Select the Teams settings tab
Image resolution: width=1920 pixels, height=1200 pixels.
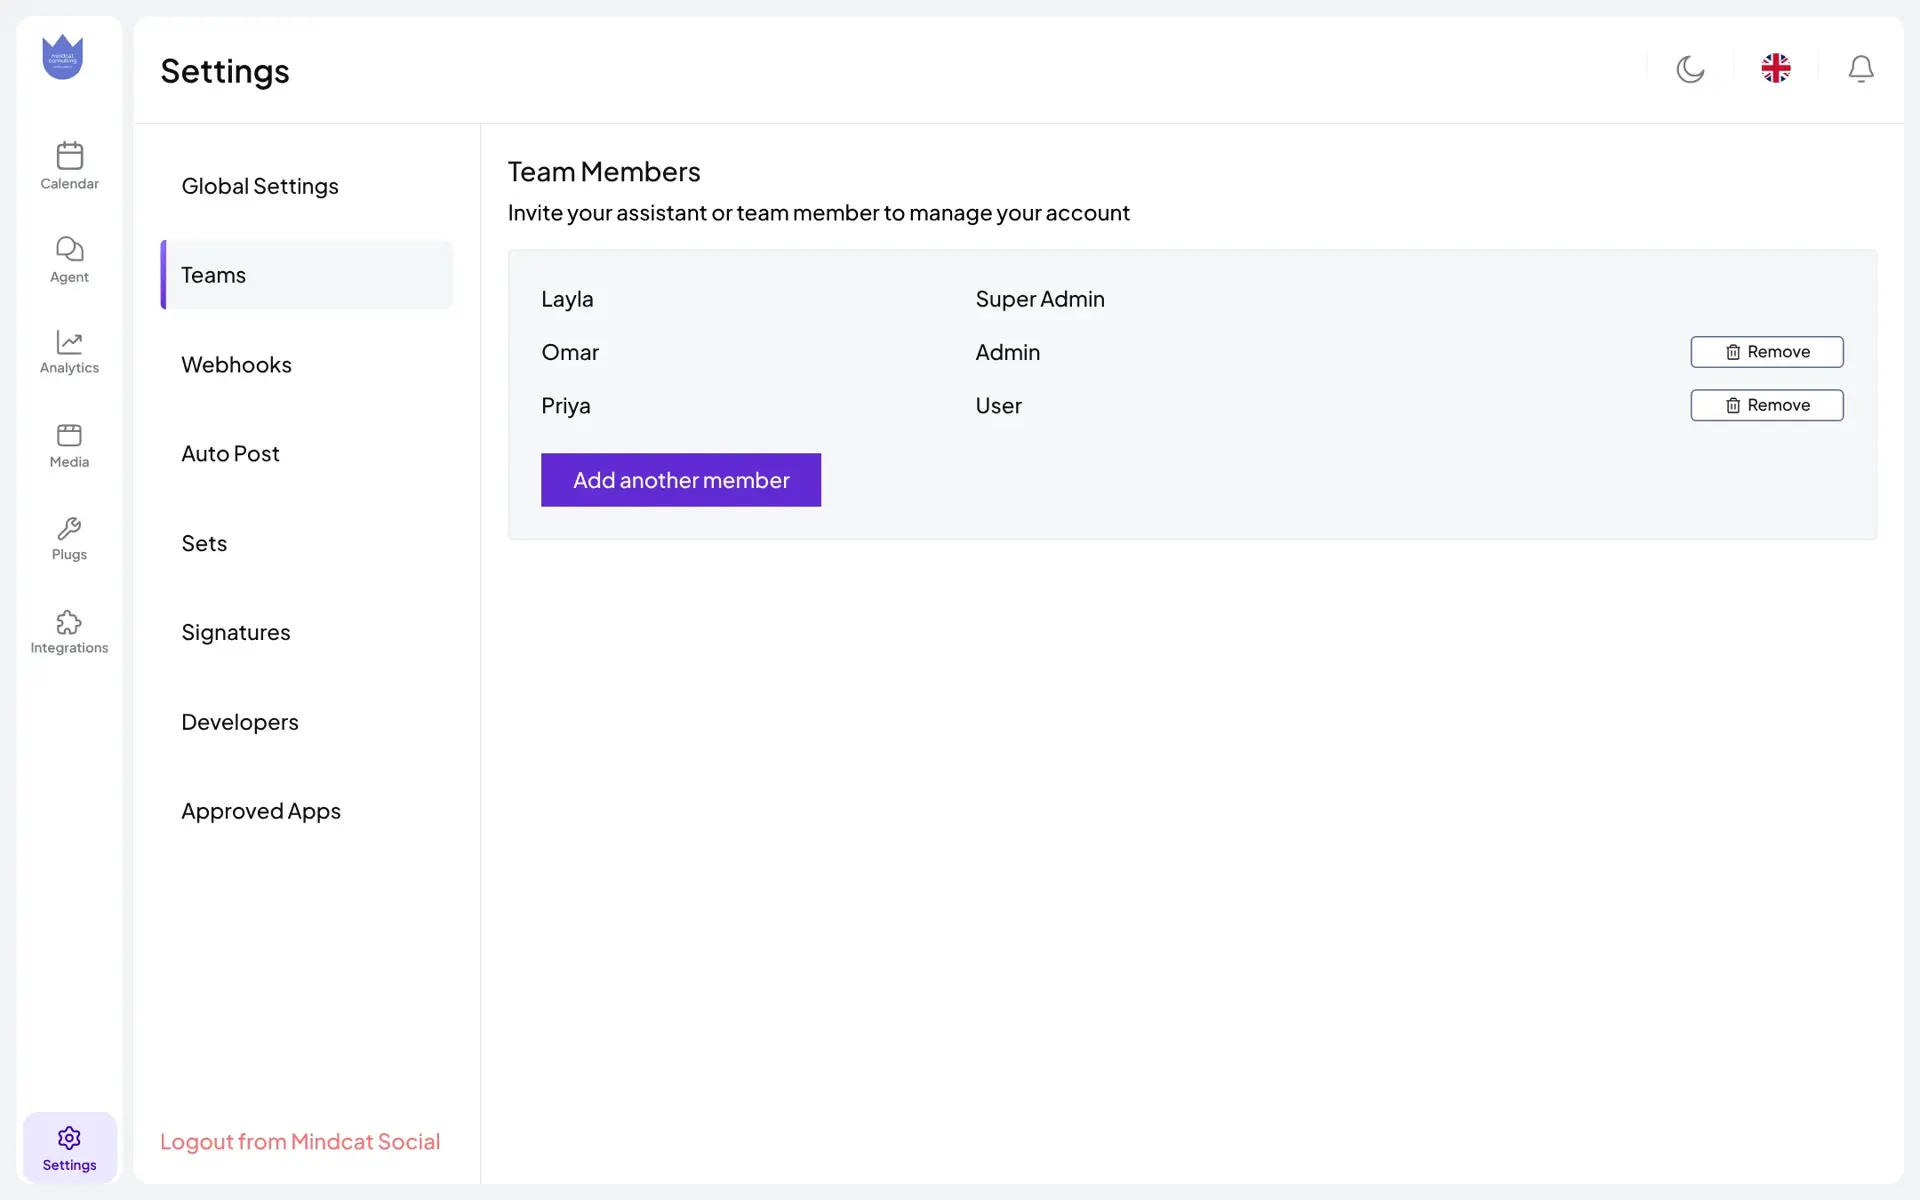click(x=307, y=275)
